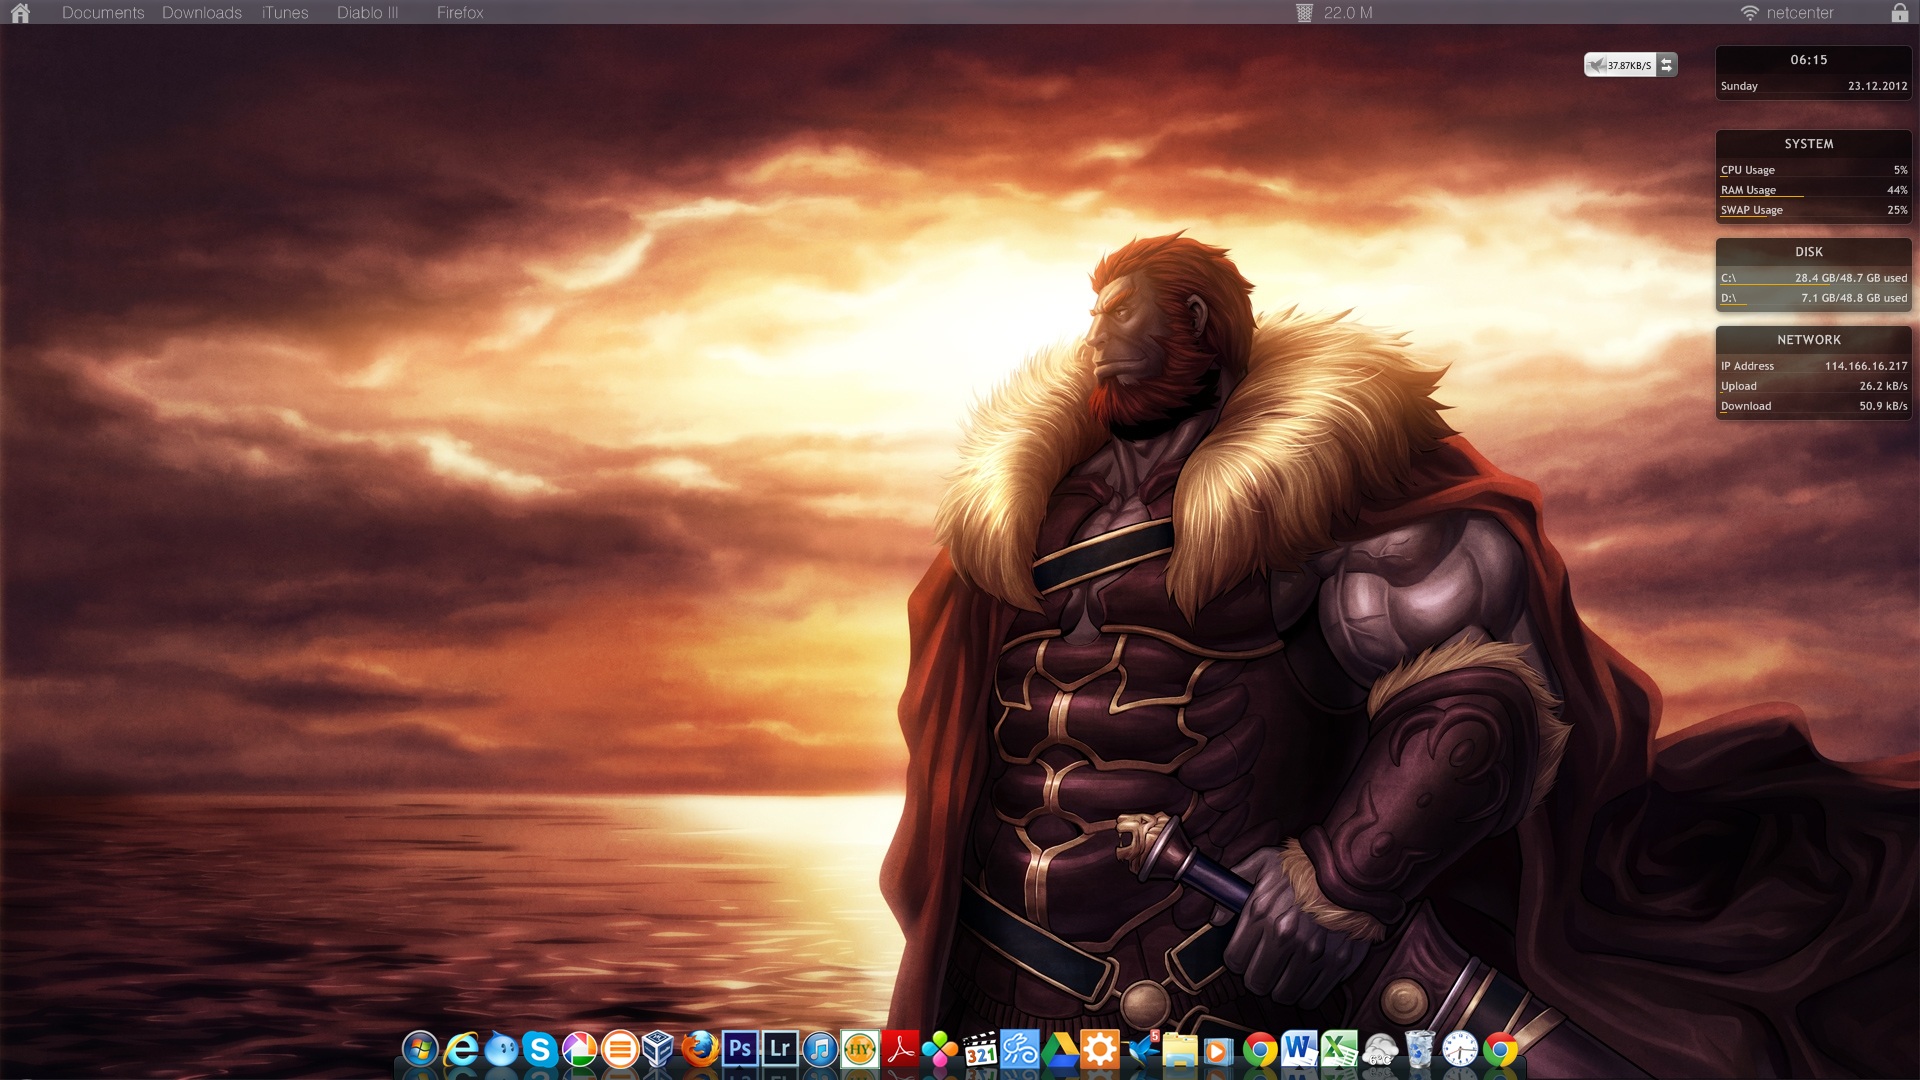The width and height of the screenshot is (1920, 1080).
Task: Open the Windows Start orb in dock
Action: click(x=420, y=1050)
